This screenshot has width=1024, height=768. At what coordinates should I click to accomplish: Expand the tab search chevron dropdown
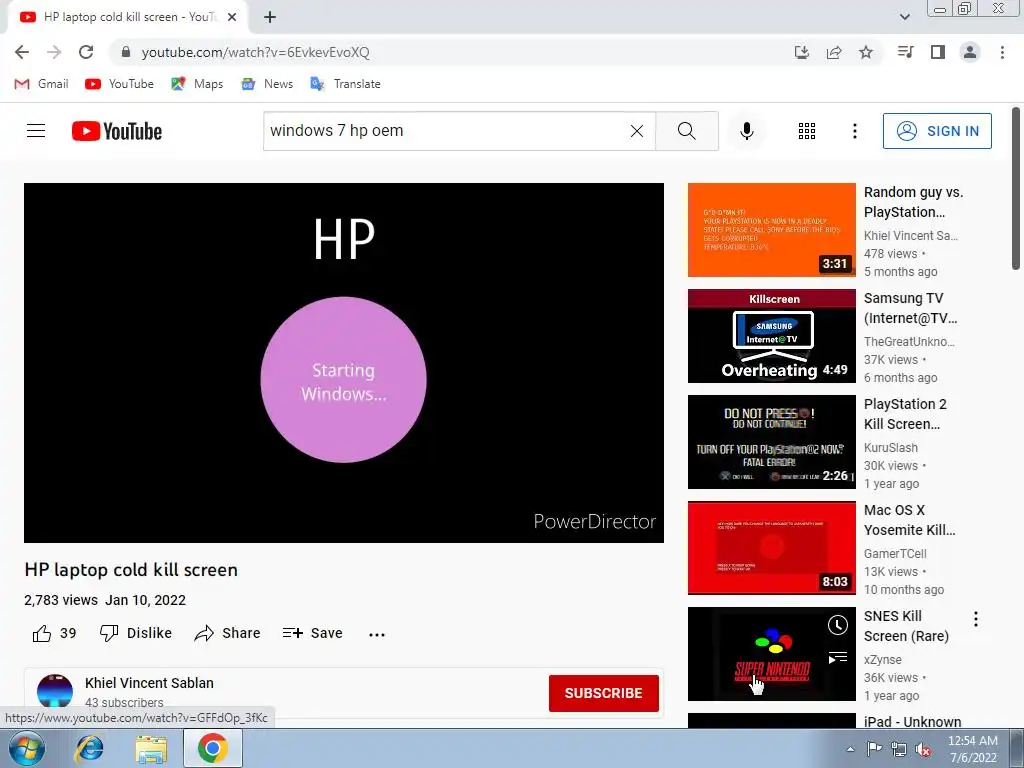point(904,17)
